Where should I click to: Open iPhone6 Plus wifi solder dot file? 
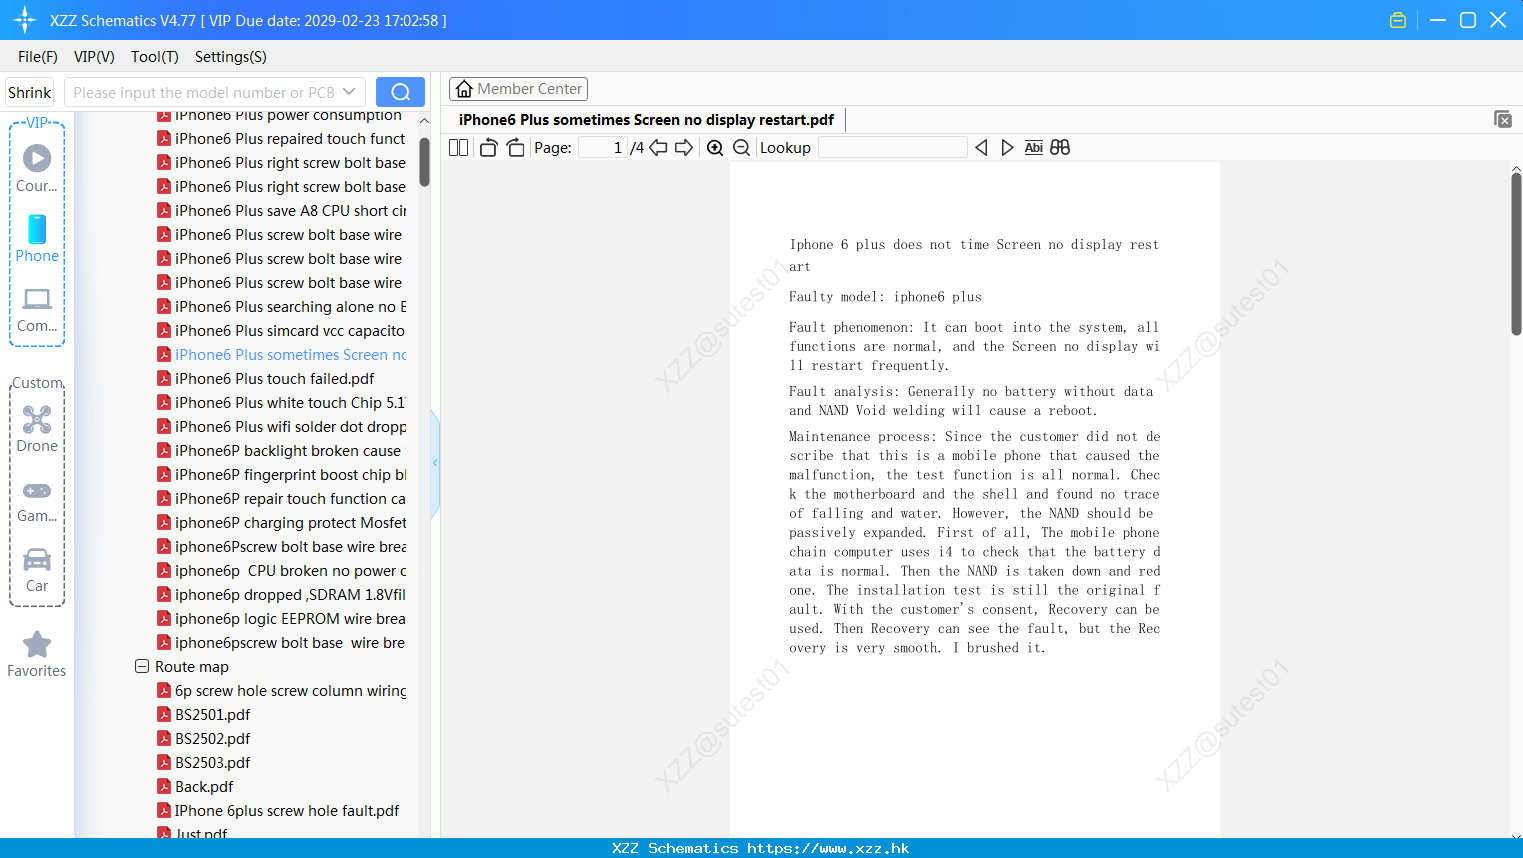282,426
